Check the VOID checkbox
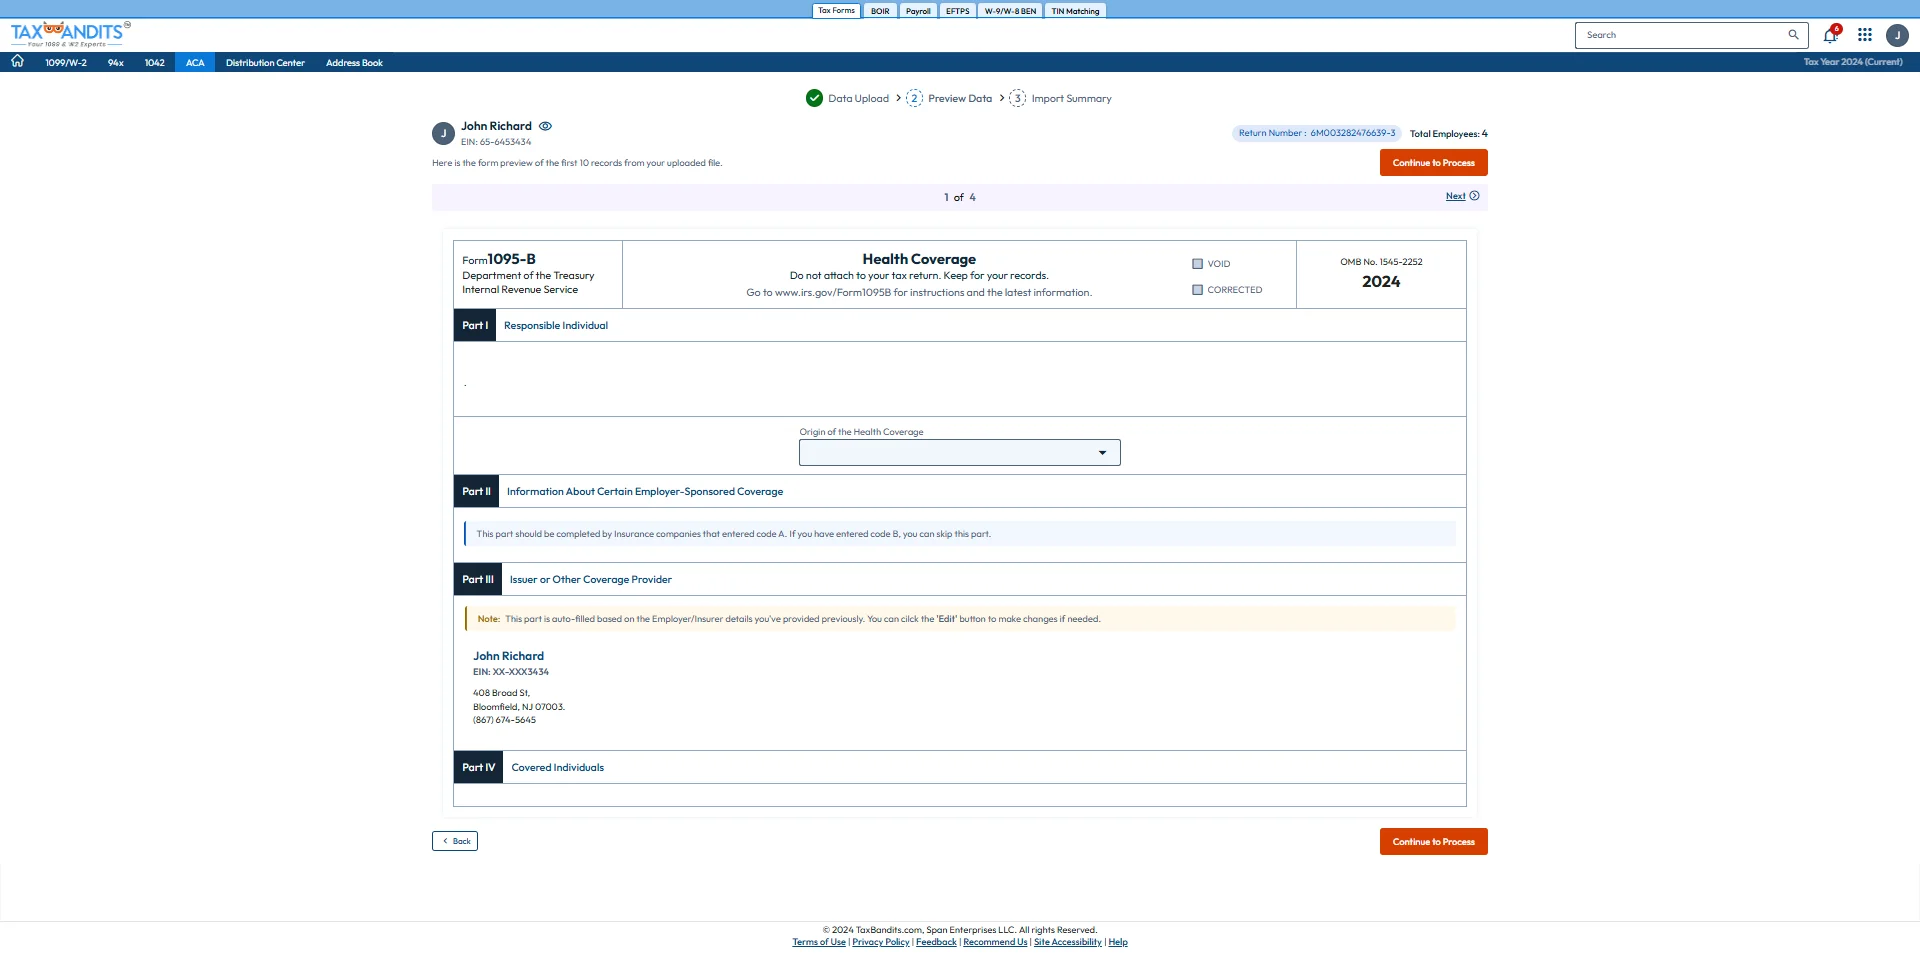1920x953 pixels. [1197, 264]
